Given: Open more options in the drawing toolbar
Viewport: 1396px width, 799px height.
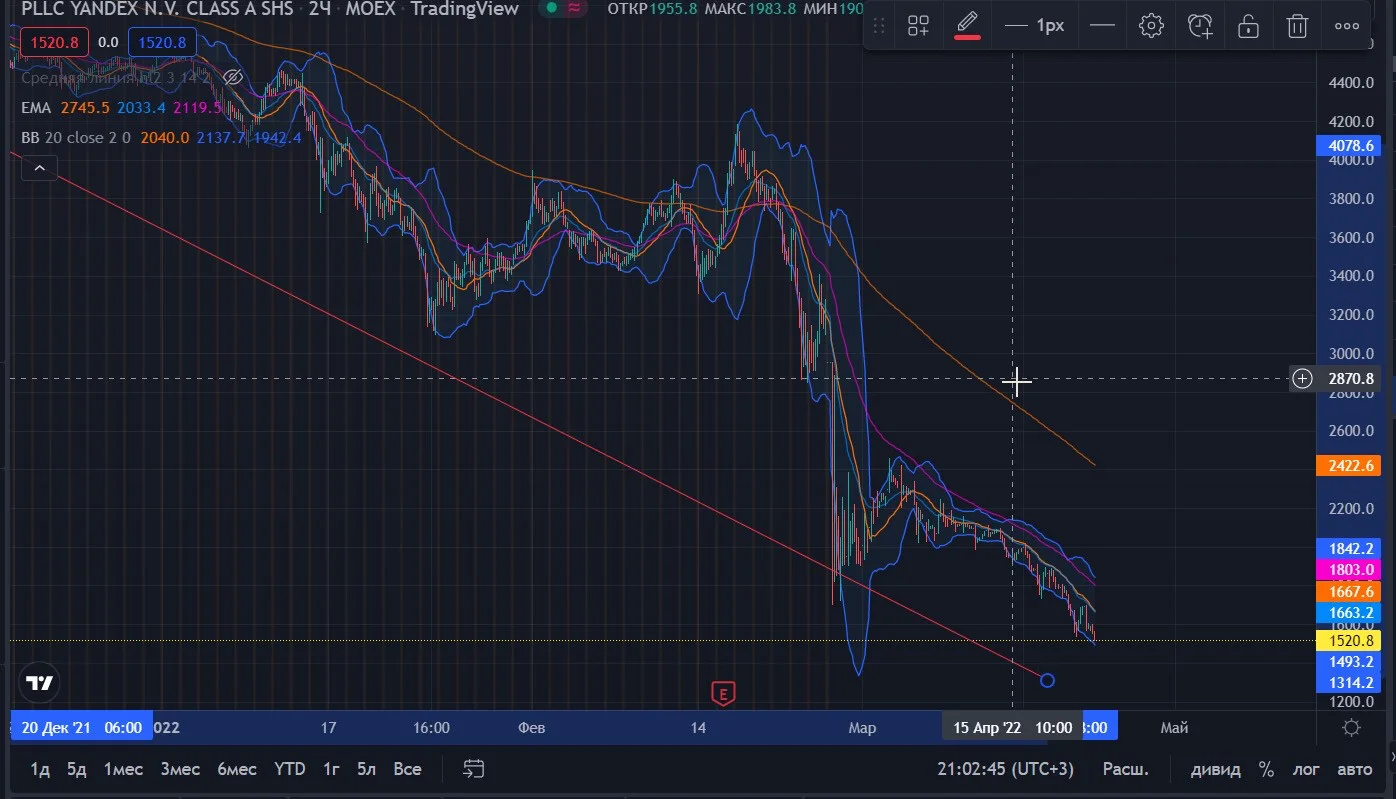Looking at the screenshot, I should [1346, 26].
